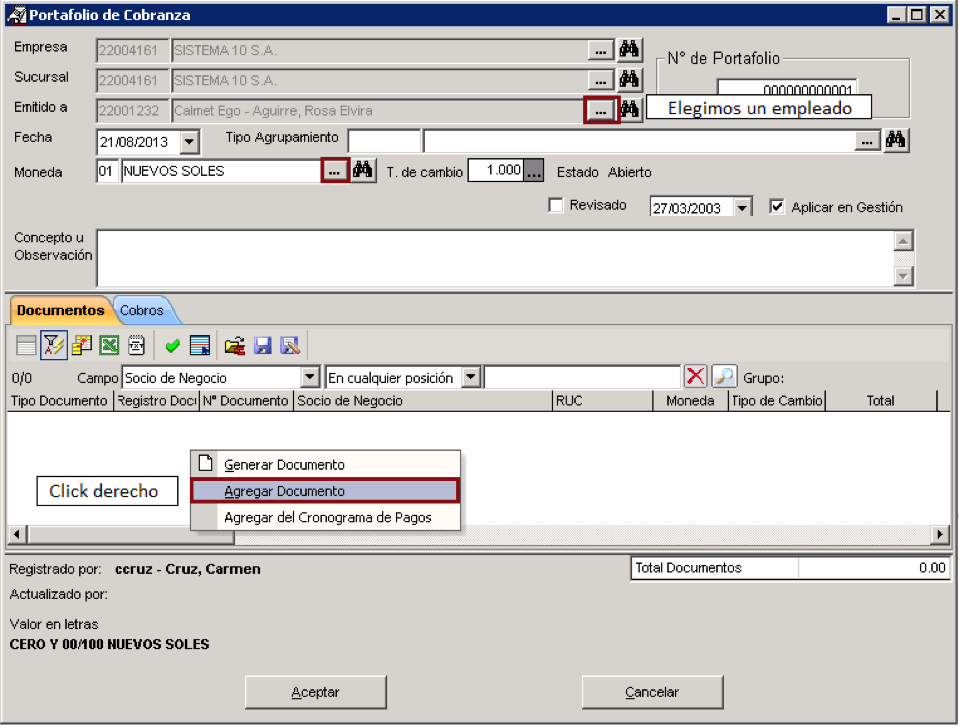Uncheck Aplicar en Gestión checkbox
This screenshot has height=727, width=964.
tap(777, 206)
